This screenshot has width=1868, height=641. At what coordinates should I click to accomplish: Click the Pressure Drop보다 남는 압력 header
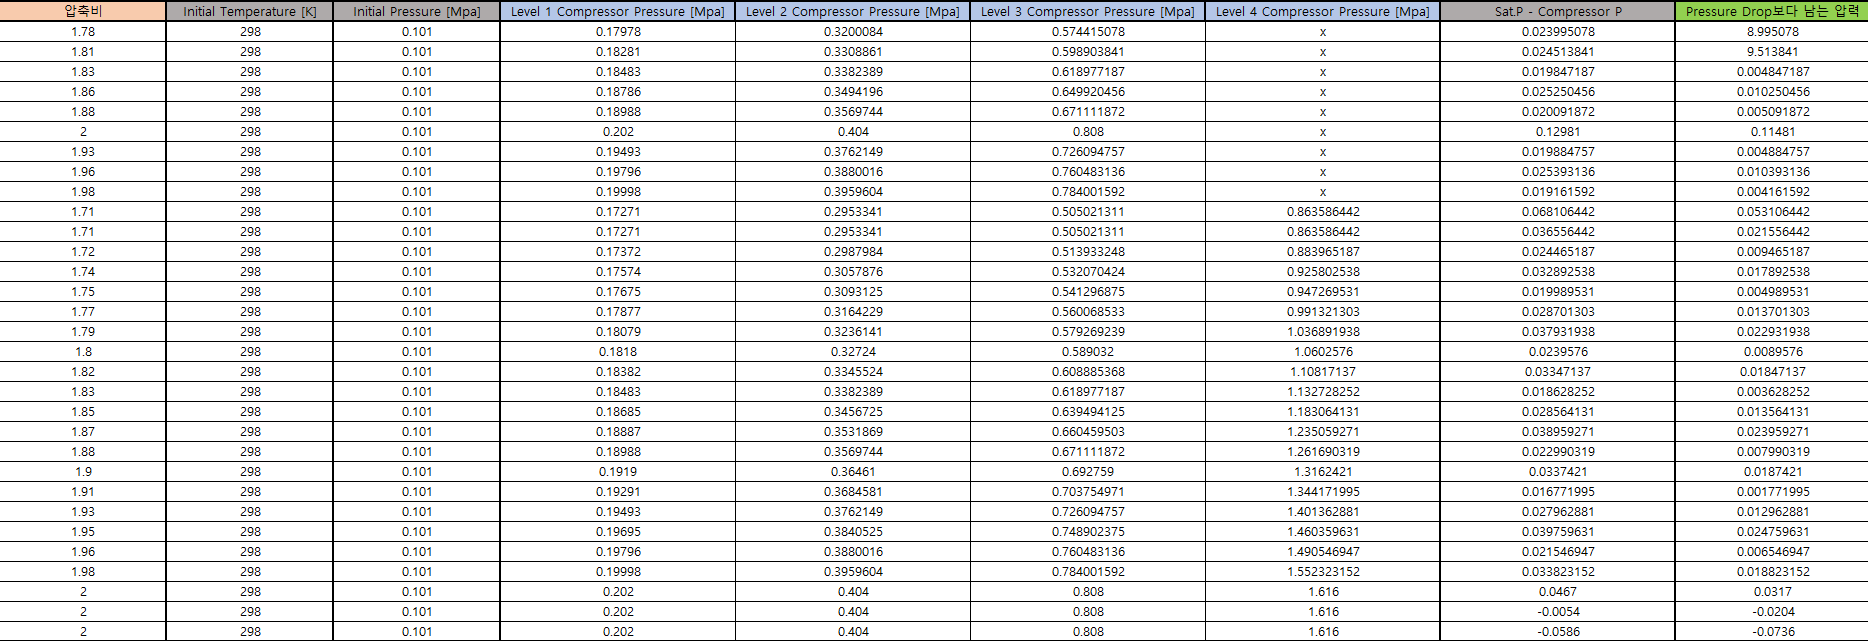1773,11
